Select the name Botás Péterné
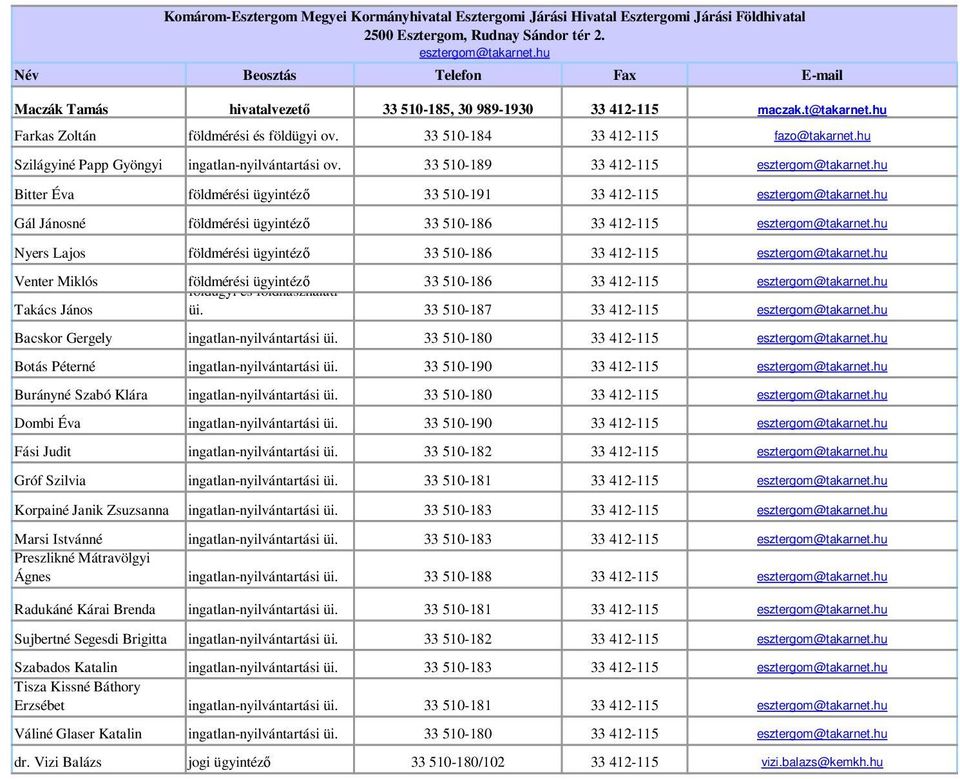This screenshot has width=960, height=779. pyautogui.click(x=55, y=366)
